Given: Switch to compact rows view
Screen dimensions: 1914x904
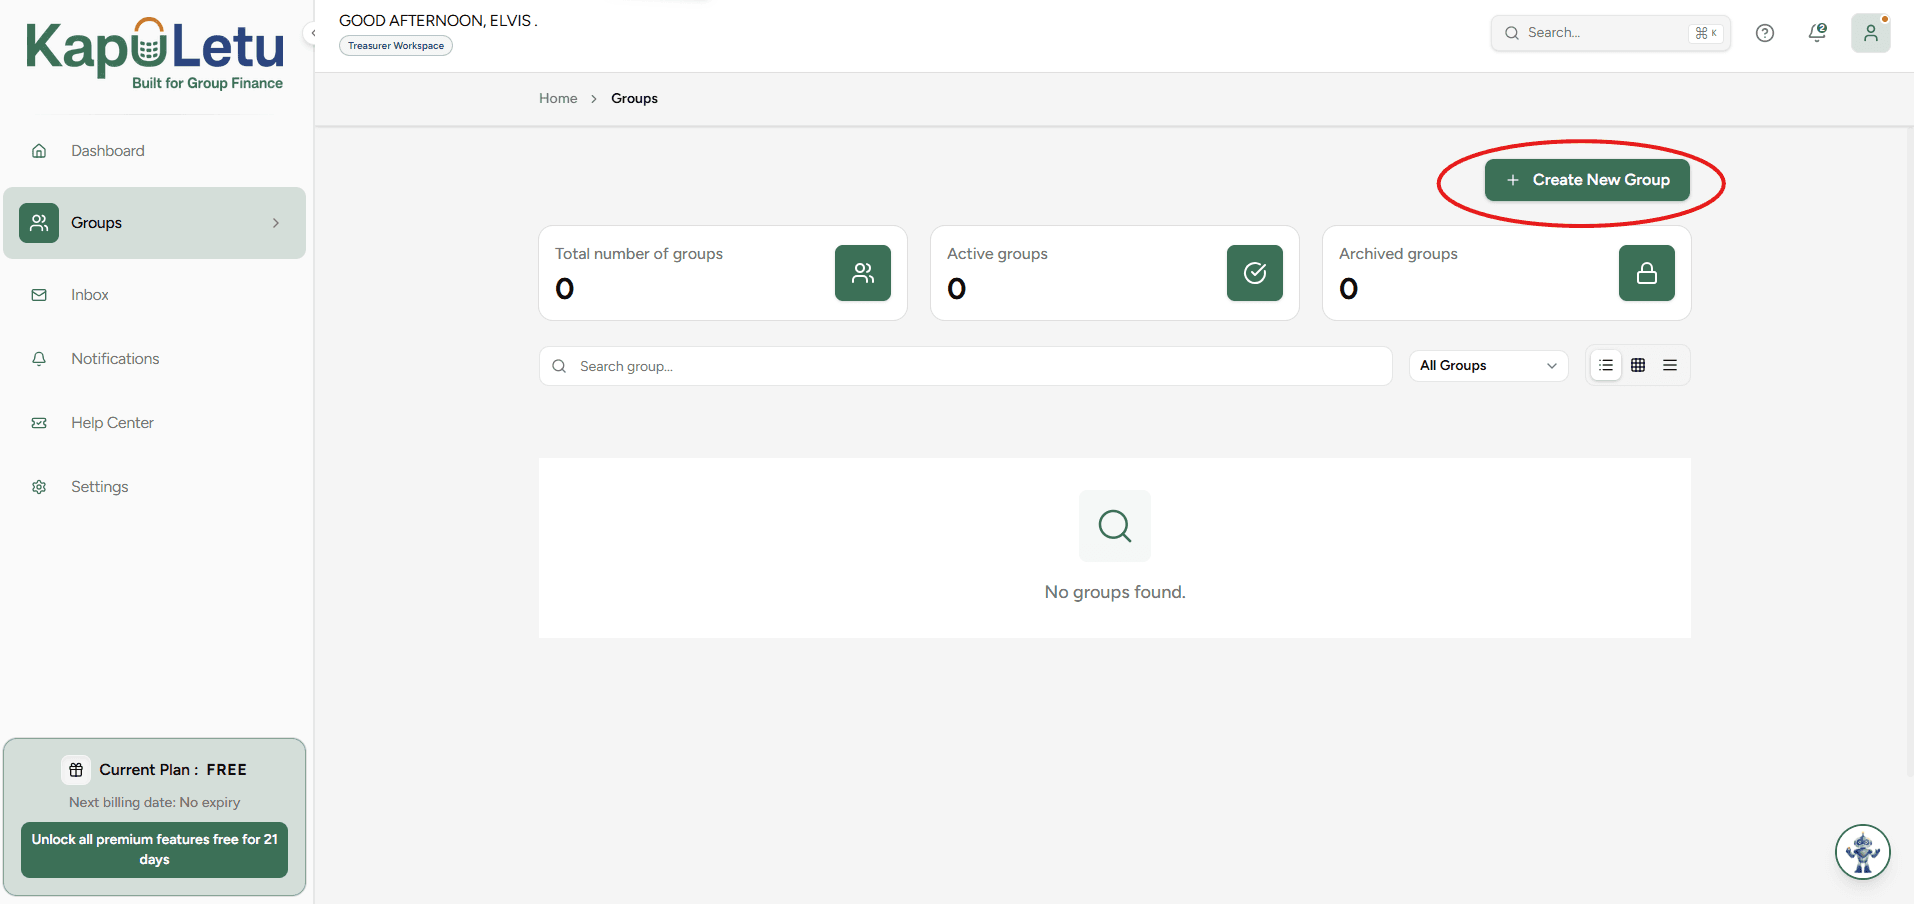Looking at the screenshot, I should 1670,366.
